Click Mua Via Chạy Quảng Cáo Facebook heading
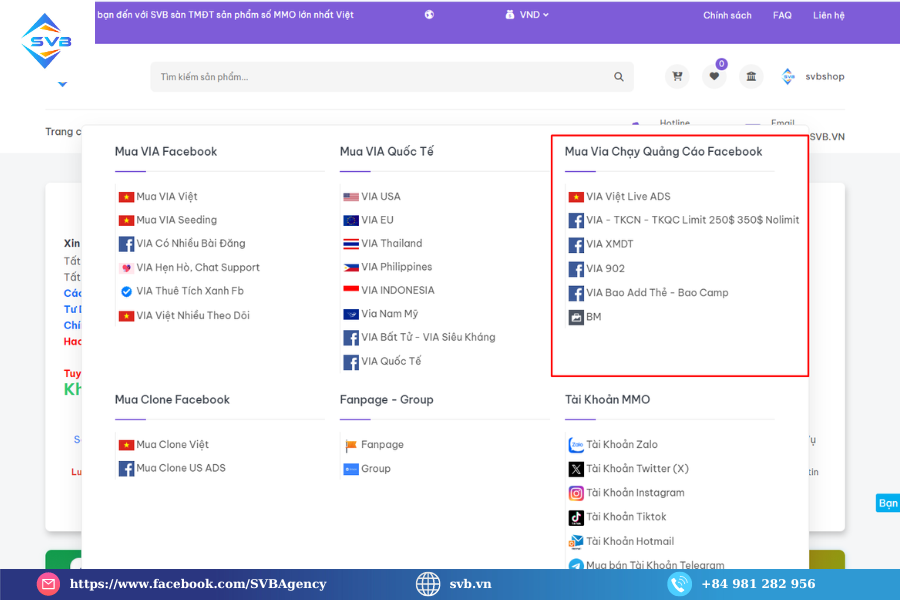The width and height of the screenshot is (900, 600). pos(664,152)
